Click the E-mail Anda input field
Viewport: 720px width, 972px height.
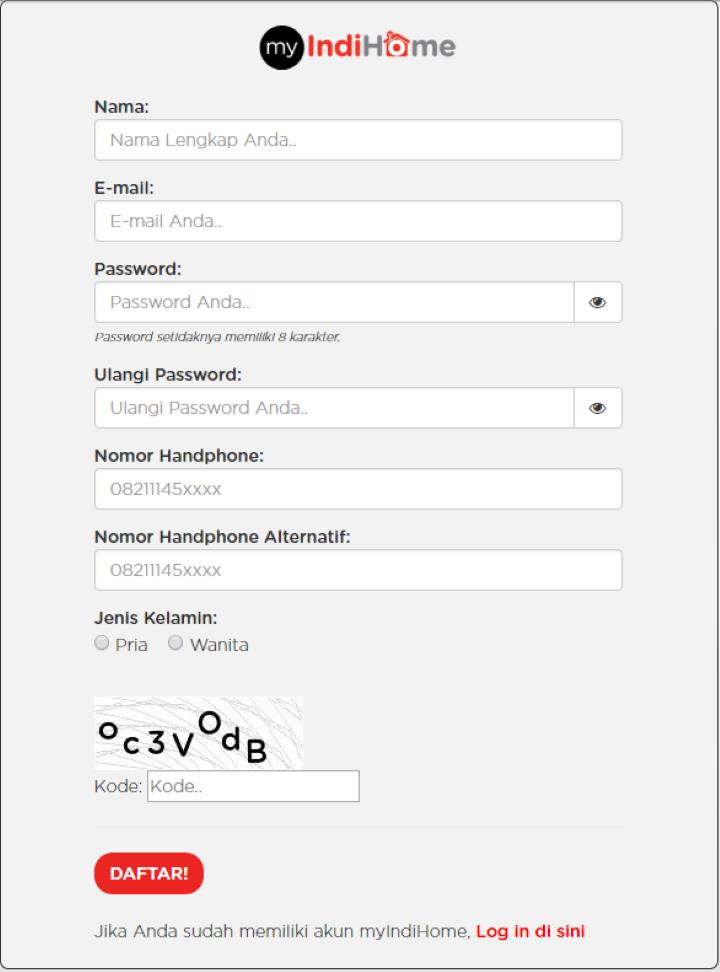click(358, 221)
